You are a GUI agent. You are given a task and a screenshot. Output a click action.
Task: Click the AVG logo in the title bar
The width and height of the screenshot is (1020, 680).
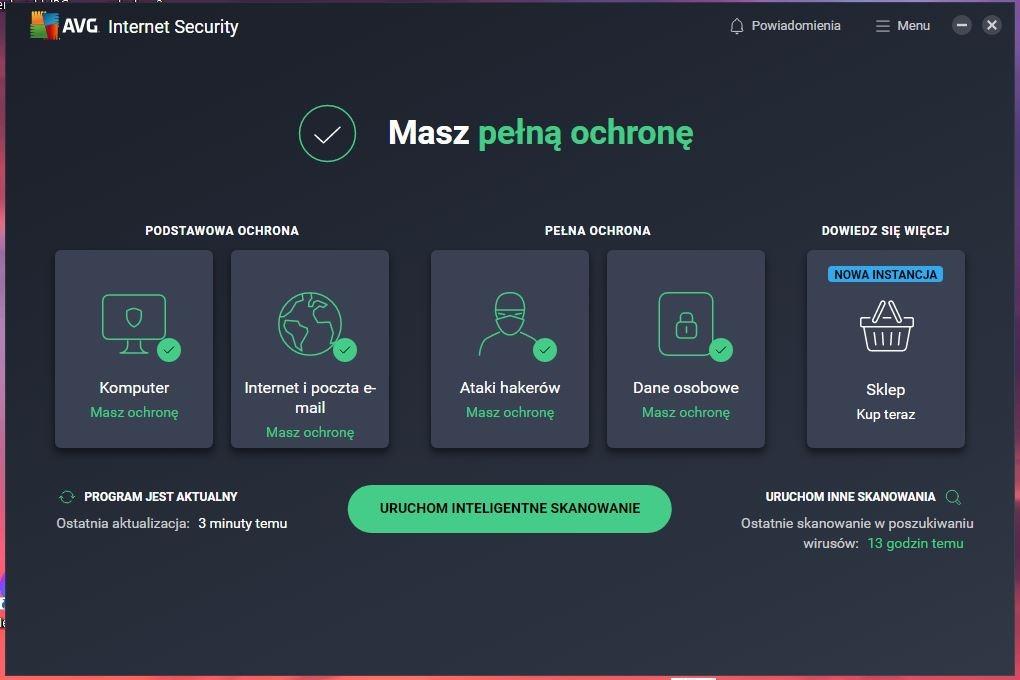coord(64,25)
